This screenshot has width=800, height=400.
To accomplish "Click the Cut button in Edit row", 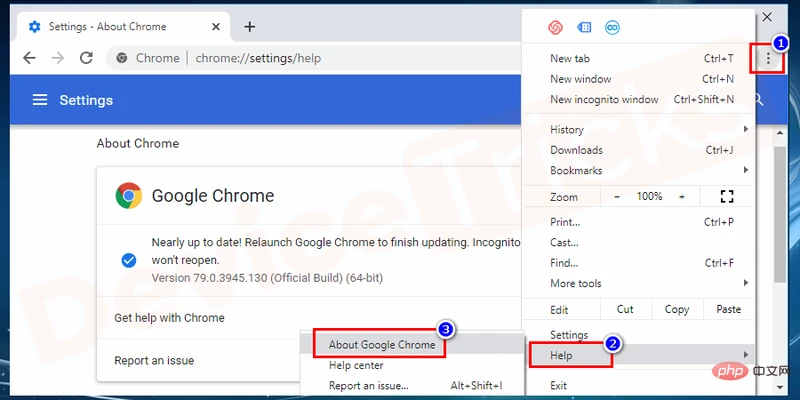I will point(625,309).
